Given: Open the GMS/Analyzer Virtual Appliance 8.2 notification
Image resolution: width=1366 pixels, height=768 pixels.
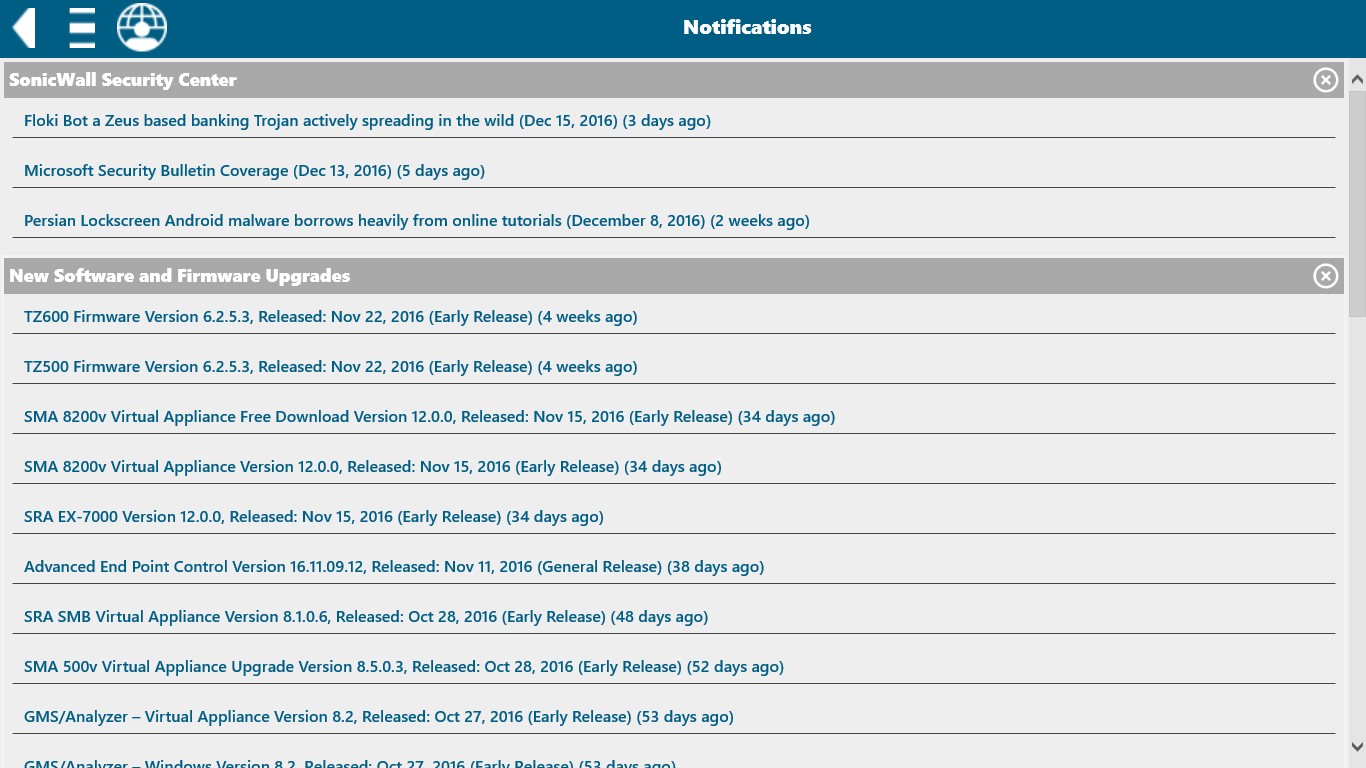Looking at the screenshot, I should [378, 716].
